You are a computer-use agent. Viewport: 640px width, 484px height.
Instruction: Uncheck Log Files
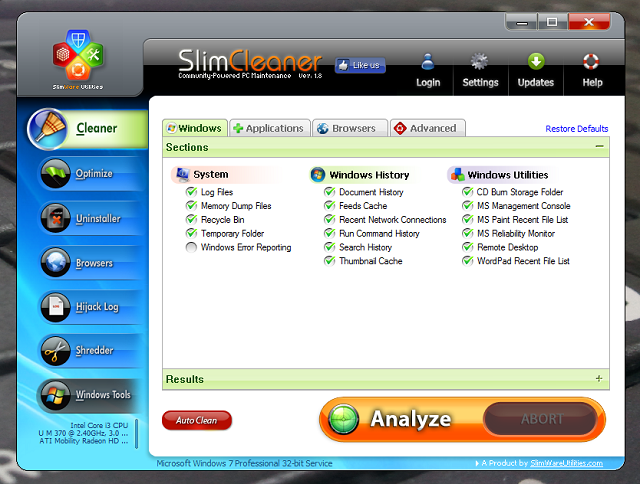click(191, 192)
